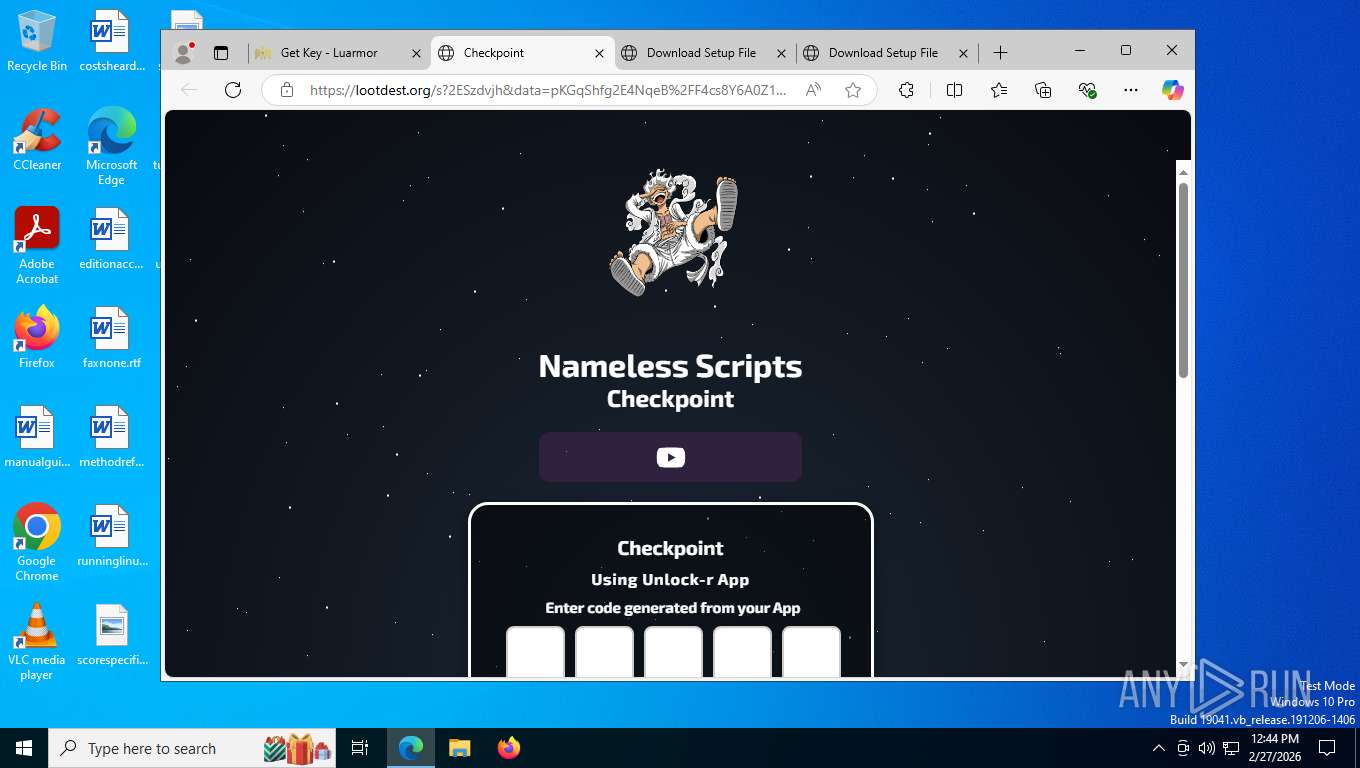This screenshot has width=1360, height=768.
Task: Click the Nameless Scripts heading
Action: 670,366
